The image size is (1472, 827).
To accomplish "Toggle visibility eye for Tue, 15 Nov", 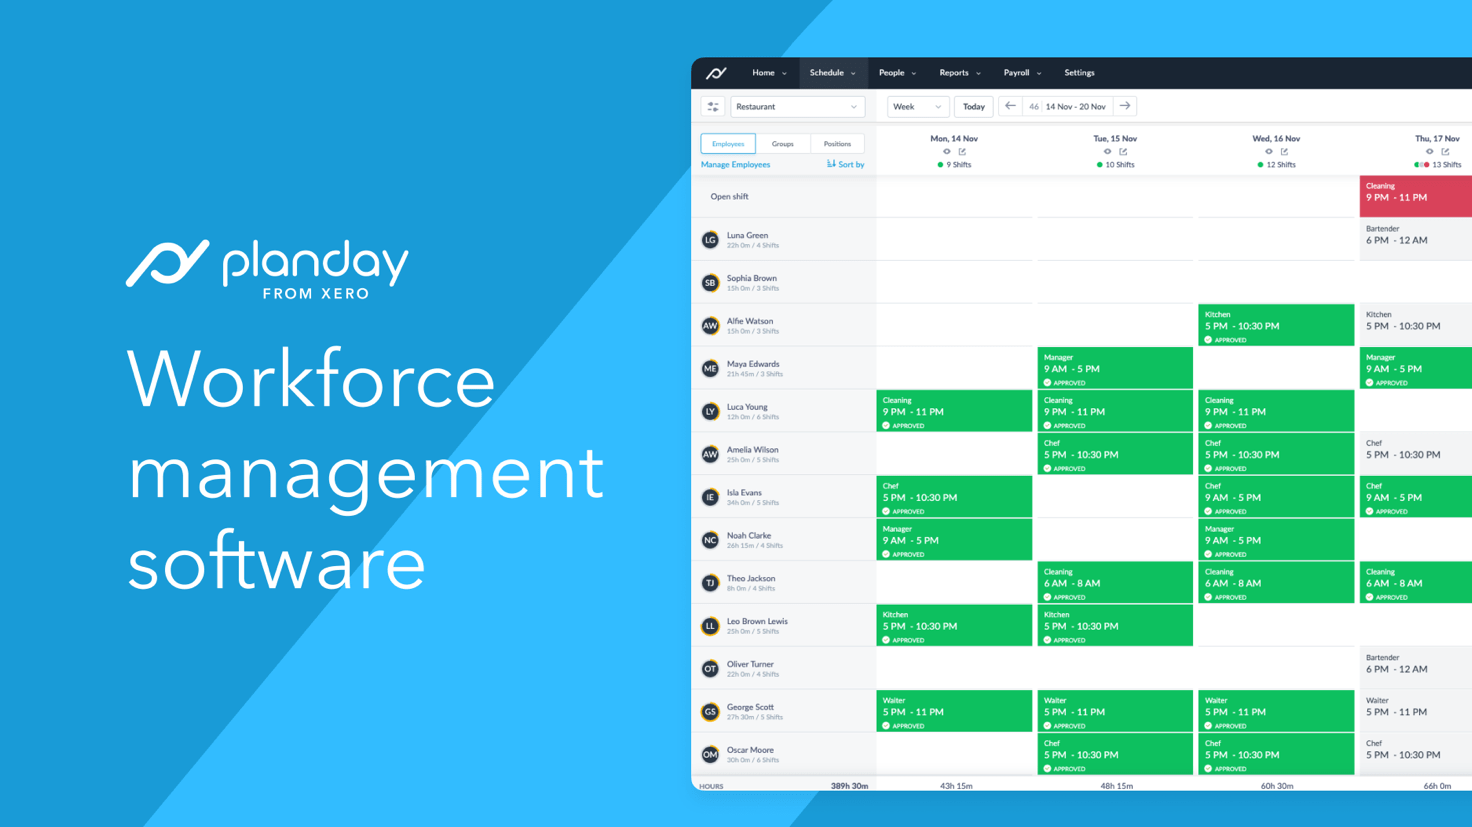I will point(1107,152).
